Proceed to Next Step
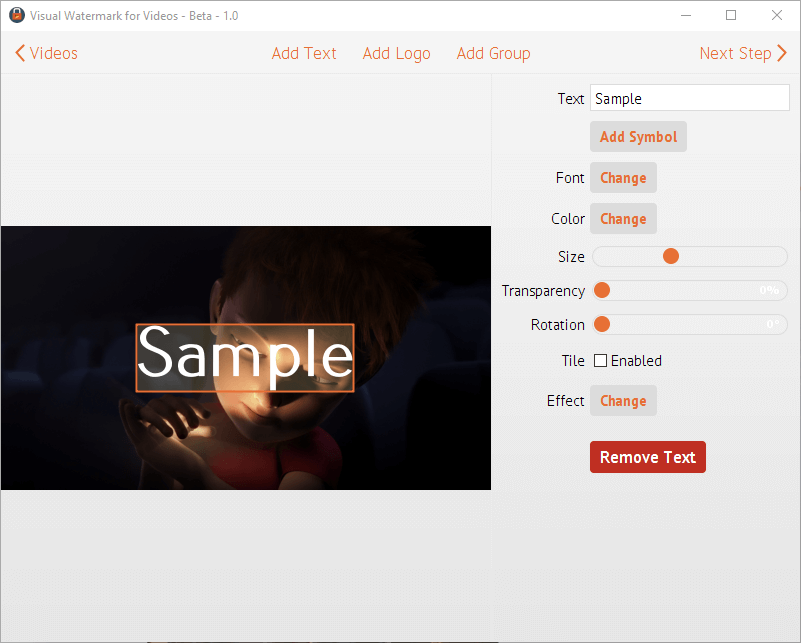Image resolution: width=801 pixels, height=643 pixels. pos(743,54)
